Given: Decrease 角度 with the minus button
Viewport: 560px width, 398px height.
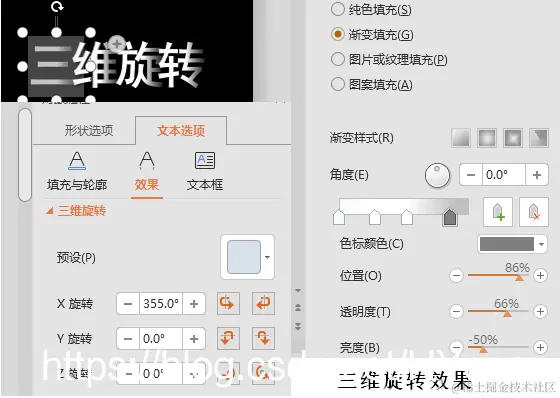Looking at the screenshot, I should click(x=471, y=175).
